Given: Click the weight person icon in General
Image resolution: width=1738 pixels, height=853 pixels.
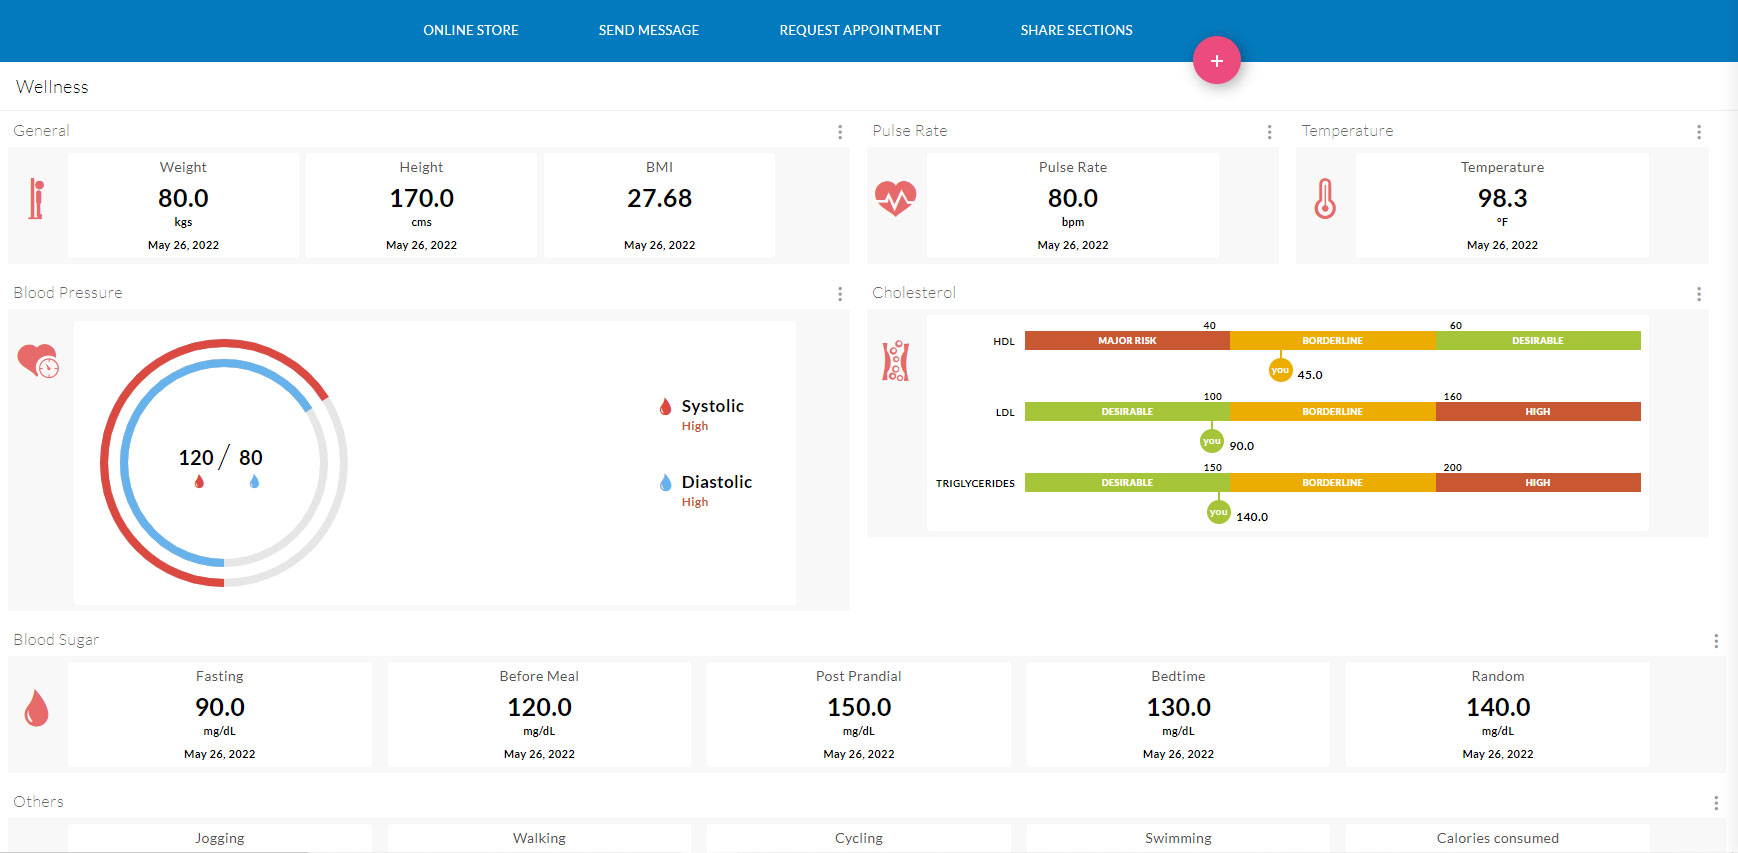Looking at the screenshot, I should [36, 199].
